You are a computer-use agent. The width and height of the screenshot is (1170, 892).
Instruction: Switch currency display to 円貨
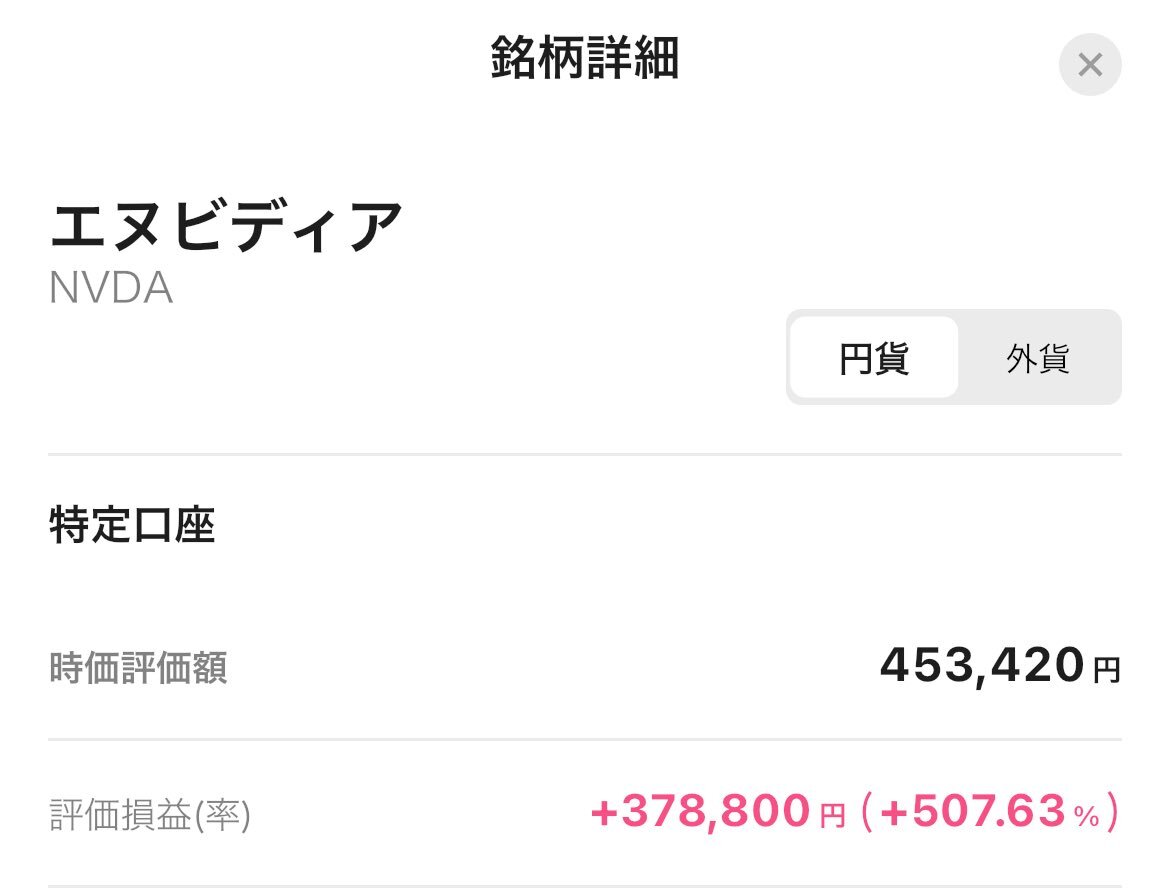pos(874,358)
